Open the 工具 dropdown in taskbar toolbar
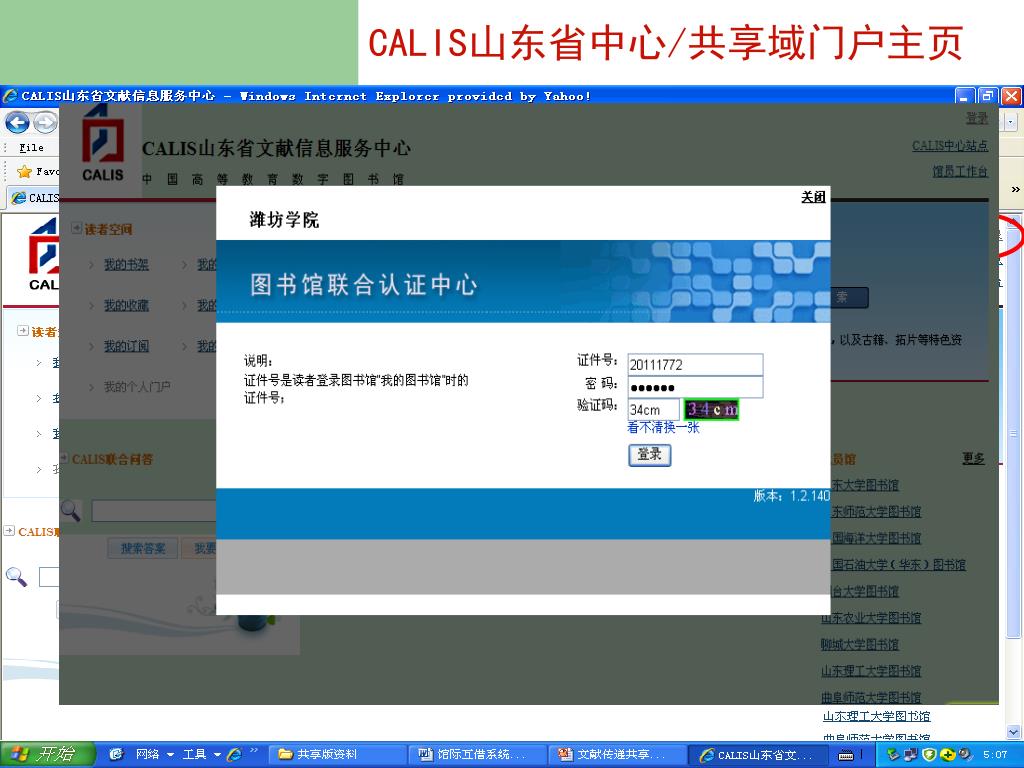Screen dimensions: 1024x768 pyautogui.click(x=200, y=754)
